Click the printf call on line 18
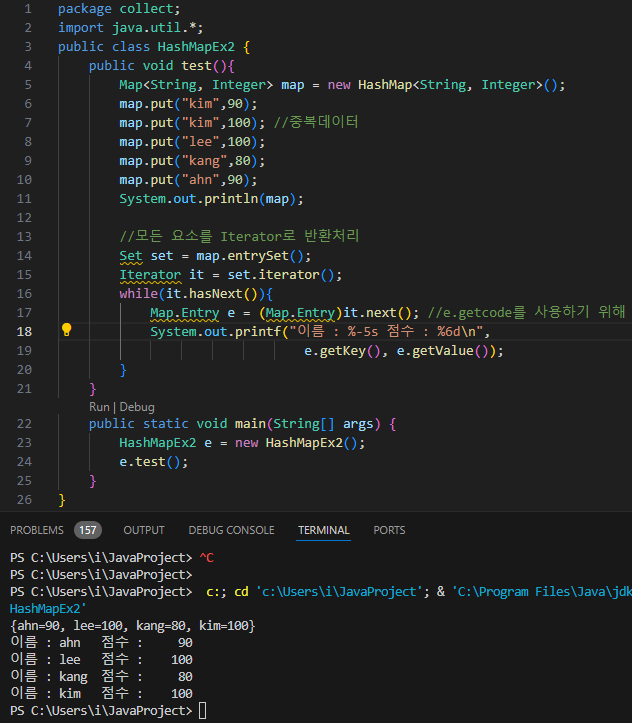 258,332
